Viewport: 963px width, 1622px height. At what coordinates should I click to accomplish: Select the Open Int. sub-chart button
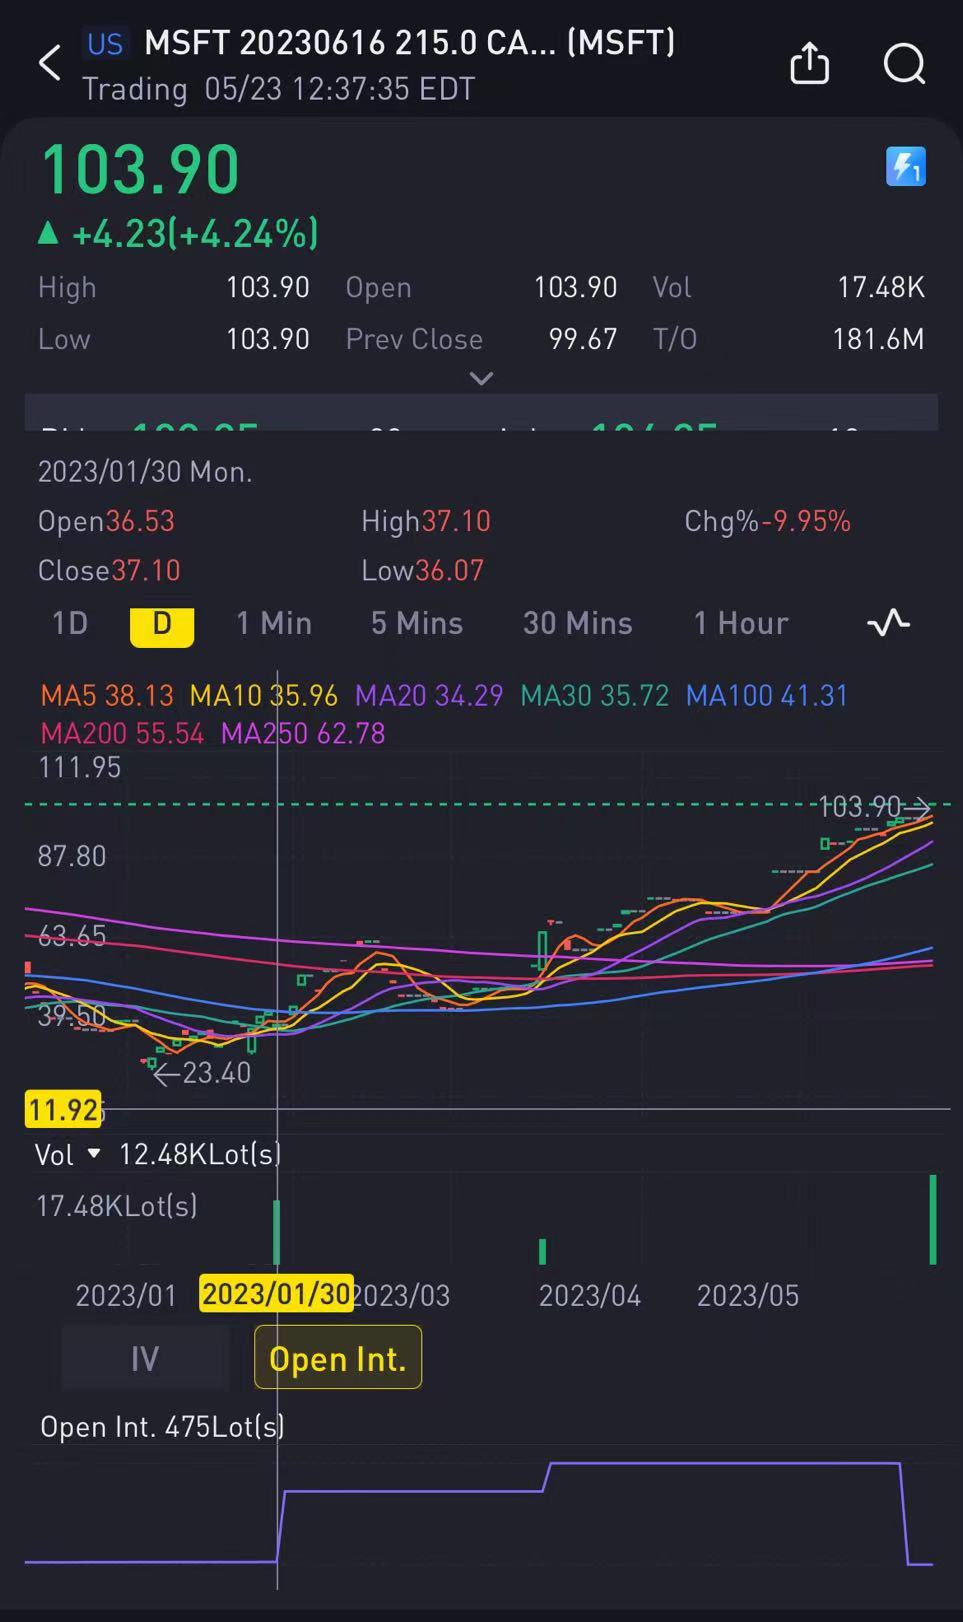338,1358
